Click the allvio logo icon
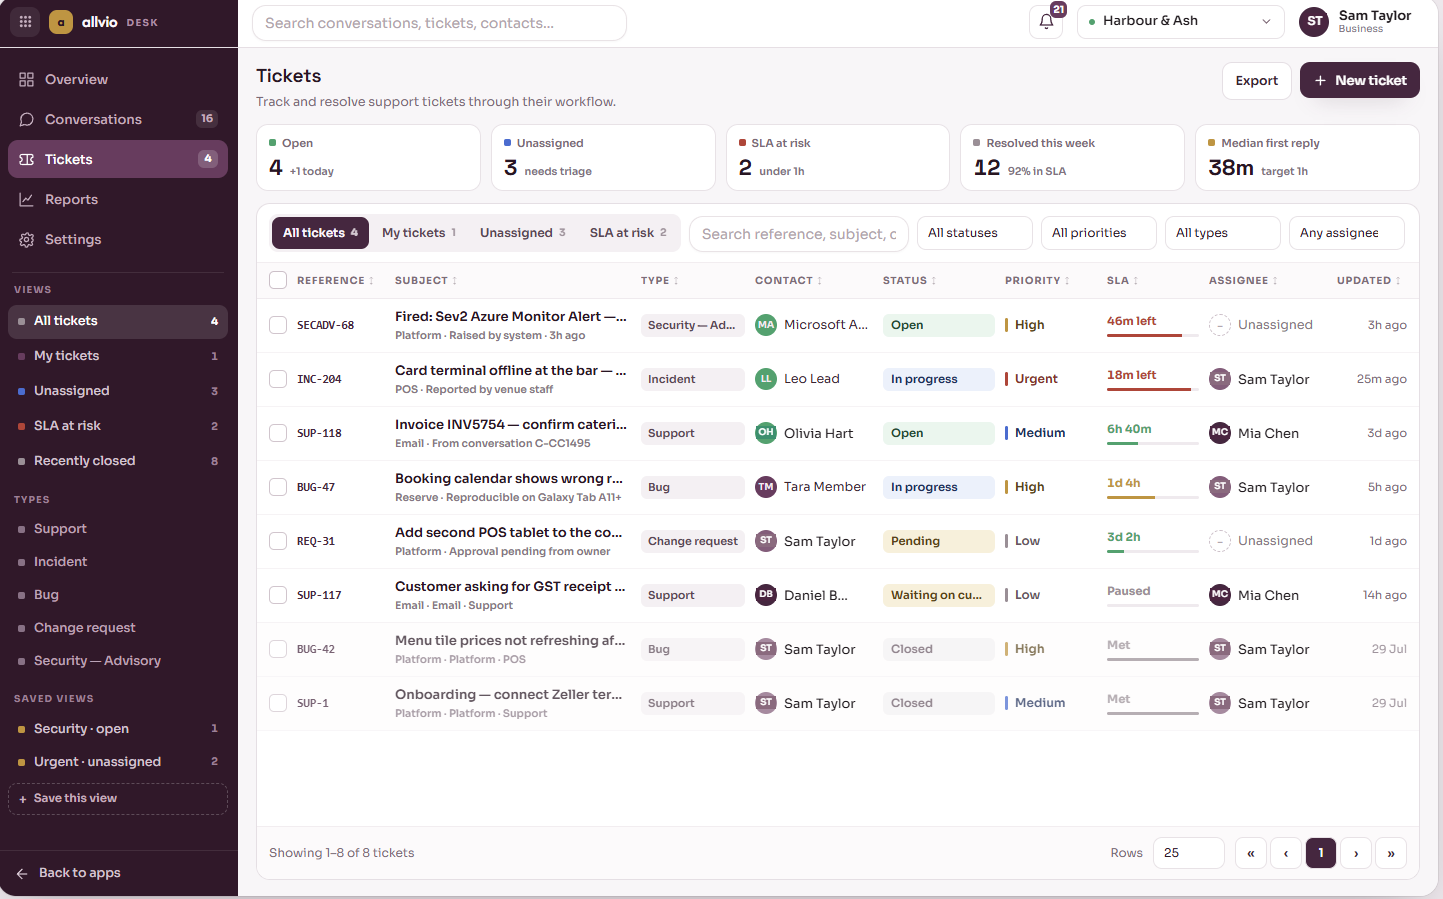 click(x=61, y=22)
